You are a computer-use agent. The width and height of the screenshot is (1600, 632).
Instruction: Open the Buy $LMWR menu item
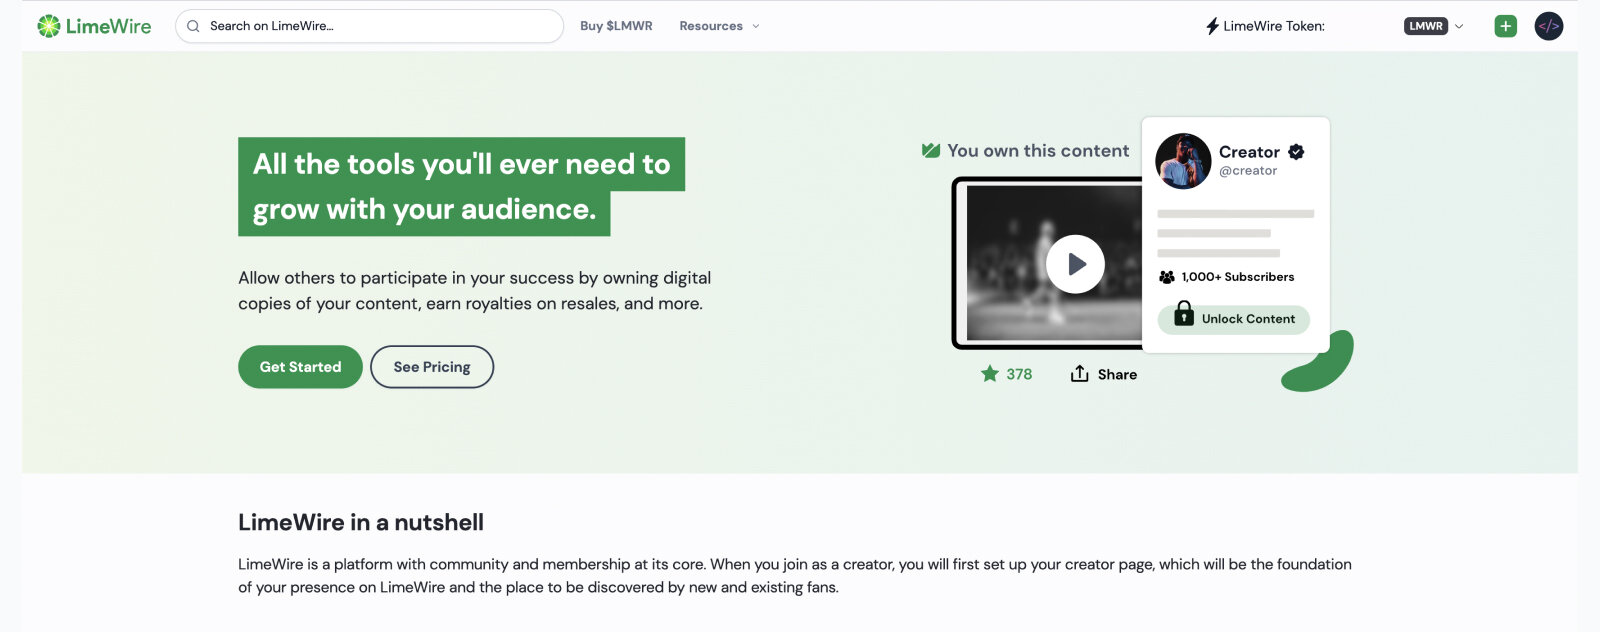(x=616, y=26)
